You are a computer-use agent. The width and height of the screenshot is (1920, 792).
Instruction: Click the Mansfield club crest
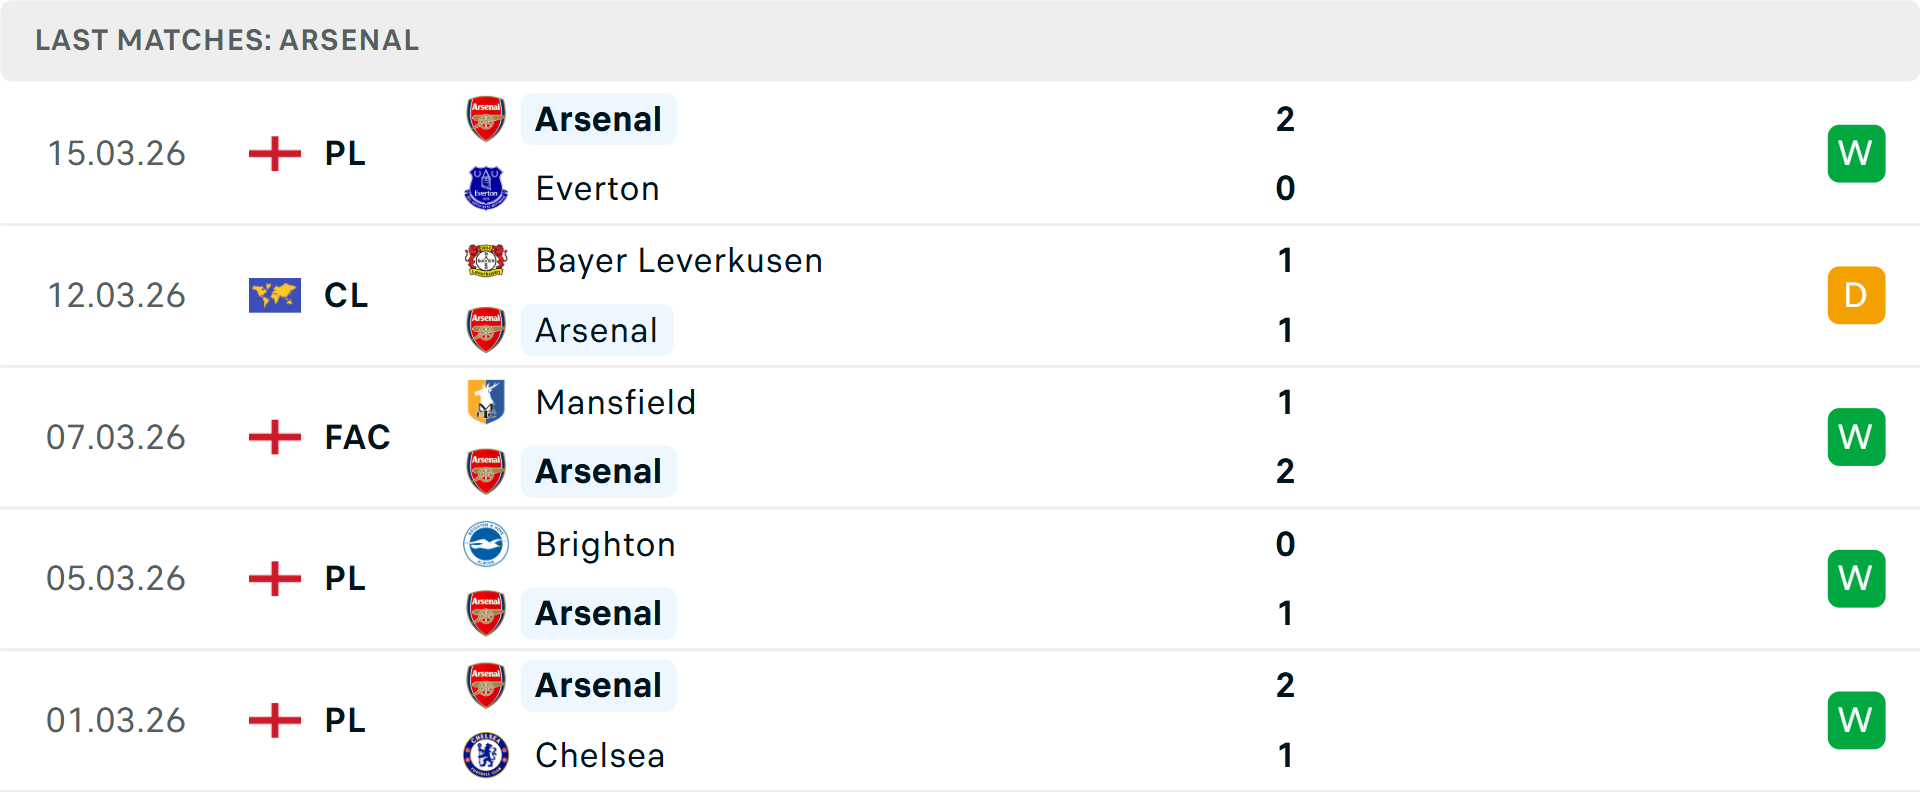click(x=486, y=402)
